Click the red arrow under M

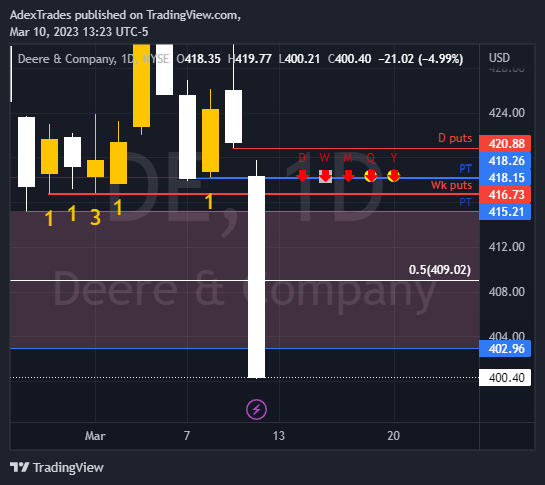click(x=348, y=176)
